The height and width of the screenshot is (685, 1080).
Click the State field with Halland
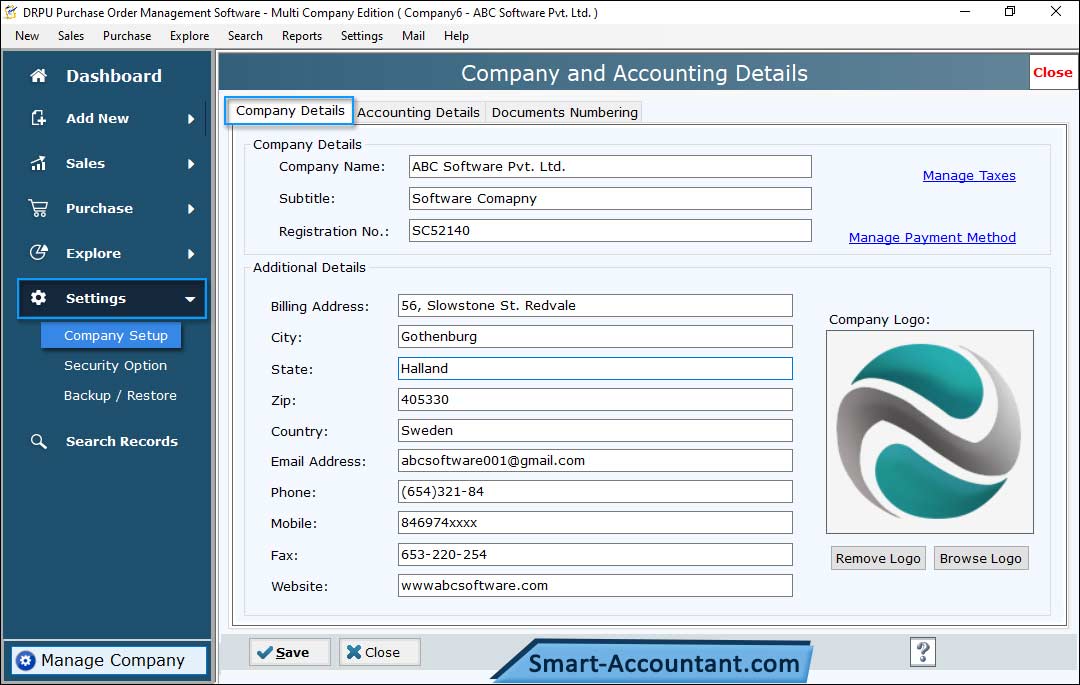coord(595,368)
